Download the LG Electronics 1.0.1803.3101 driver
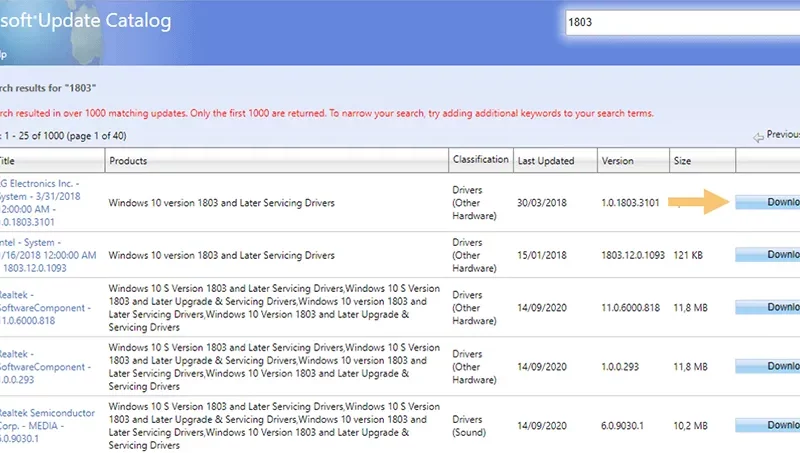 pos(768,202)
